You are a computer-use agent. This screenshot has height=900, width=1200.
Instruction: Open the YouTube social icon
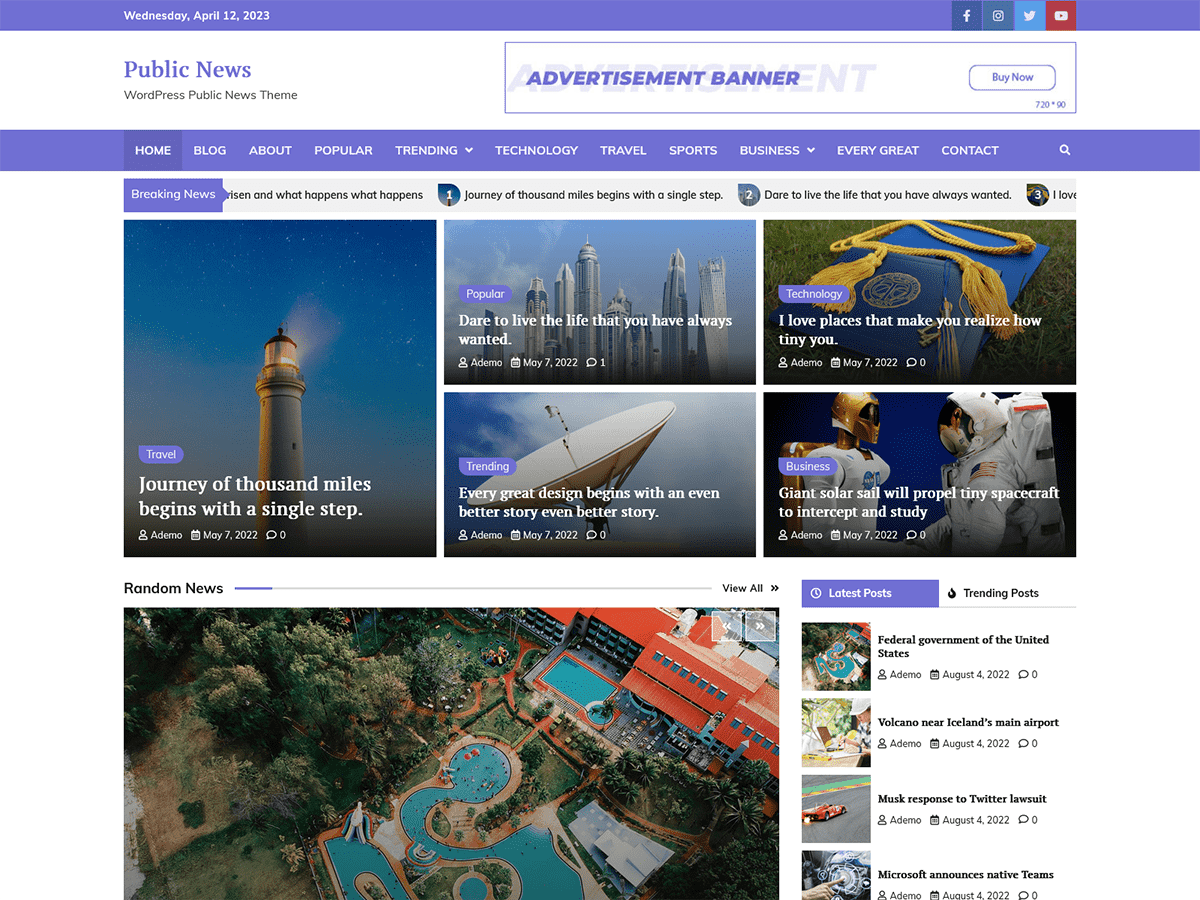click(x=1061, y=15)
